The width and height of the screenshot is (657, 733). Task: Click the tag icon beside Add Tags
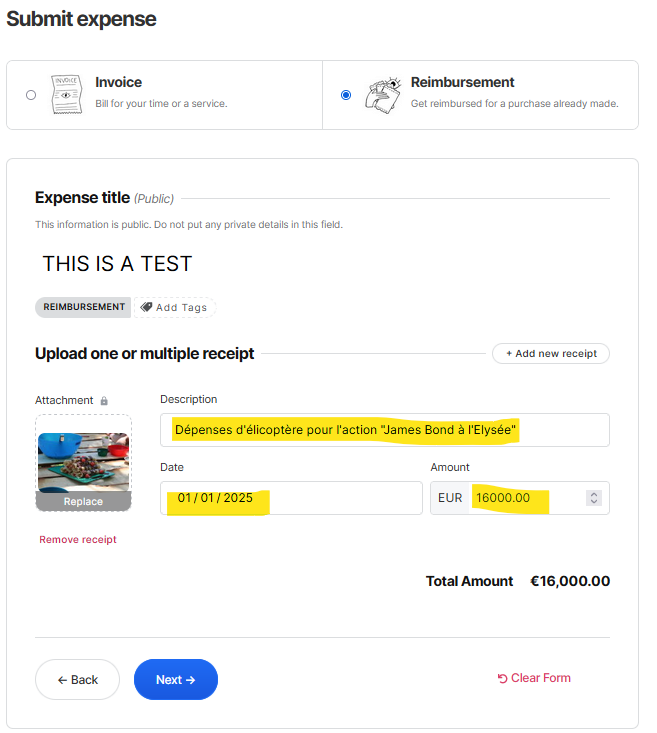click(x=146, y=307)
